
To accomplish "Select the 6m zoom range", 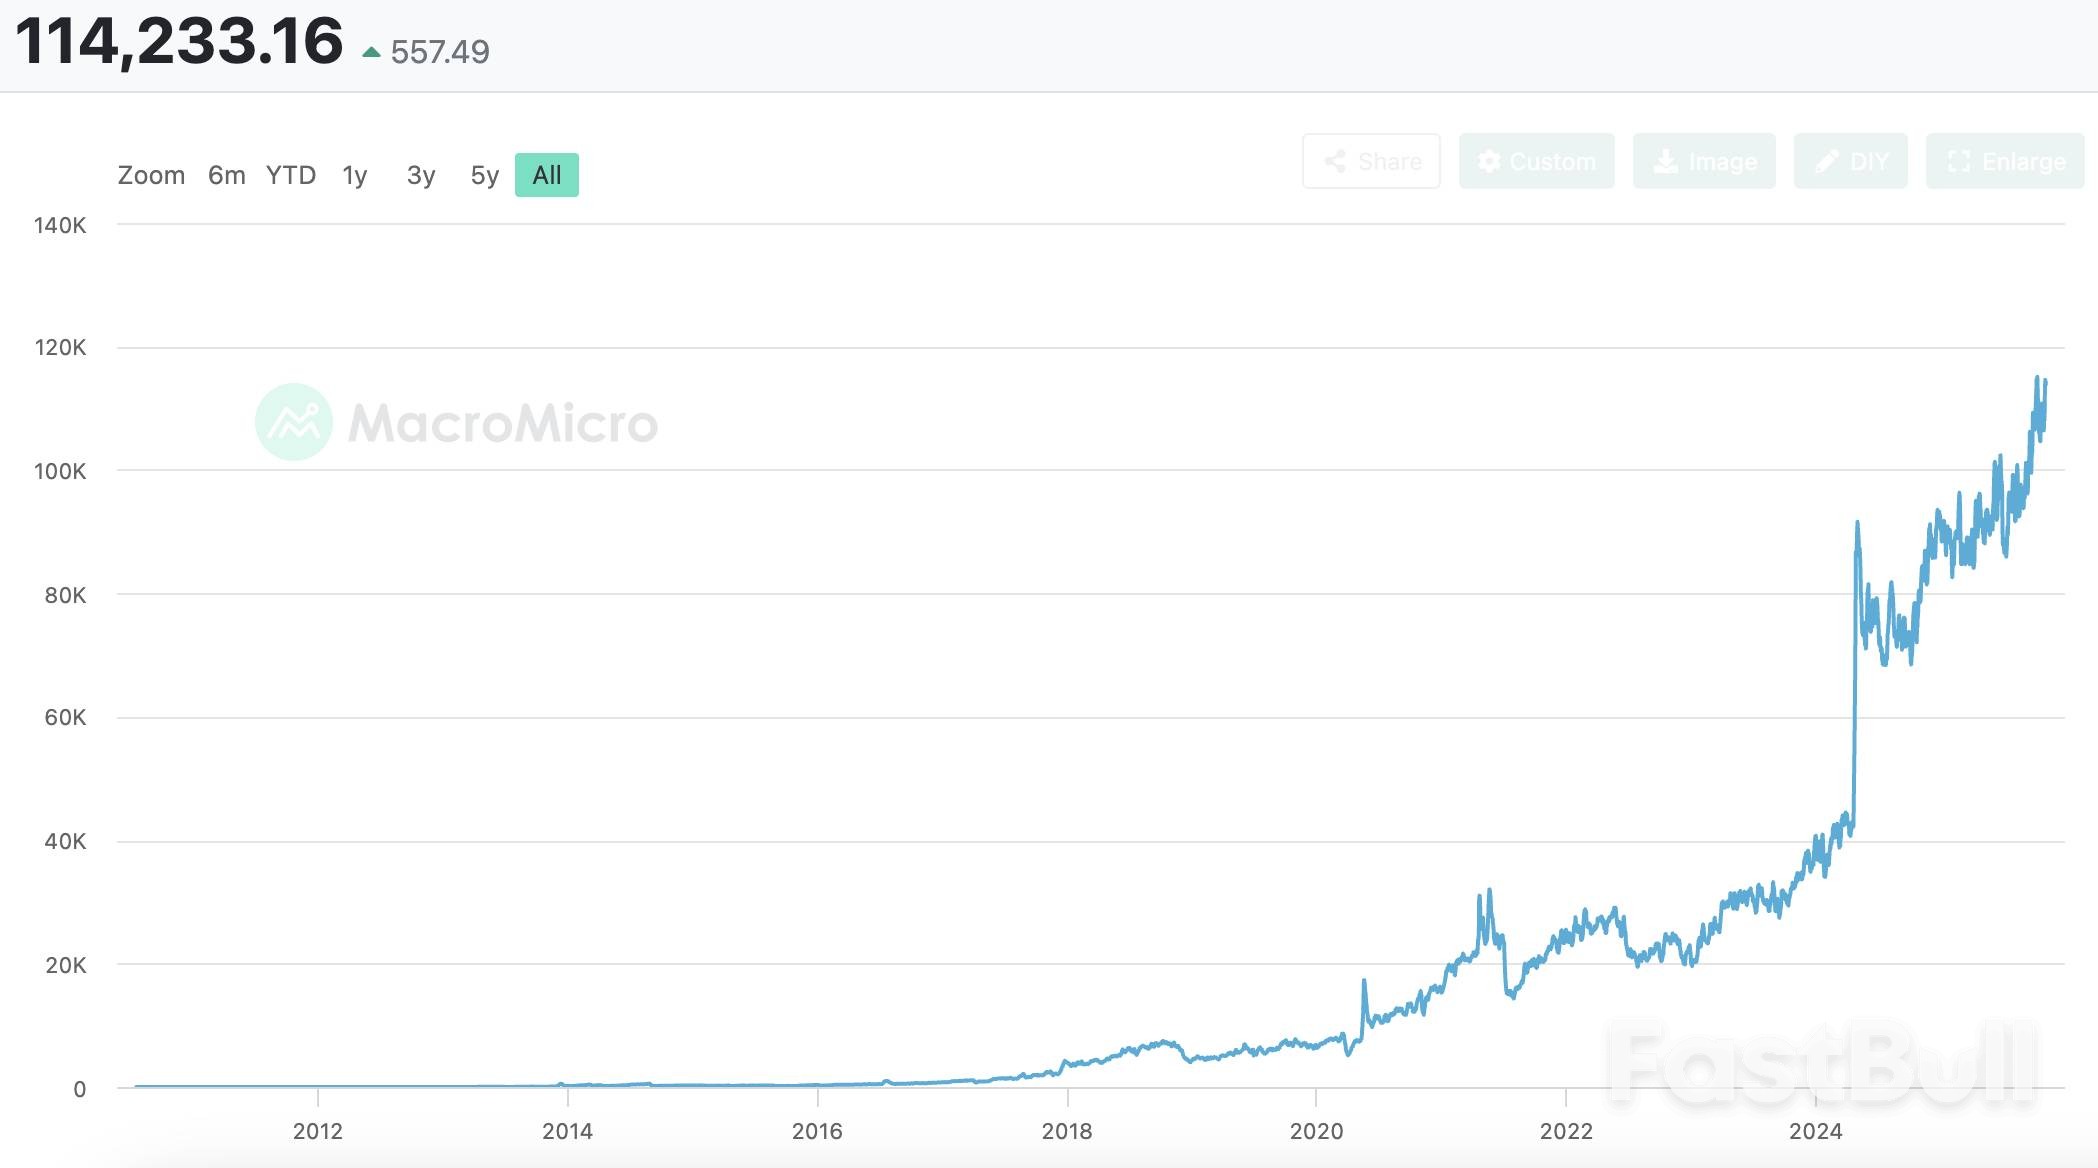I will click(x=227, y=175).
